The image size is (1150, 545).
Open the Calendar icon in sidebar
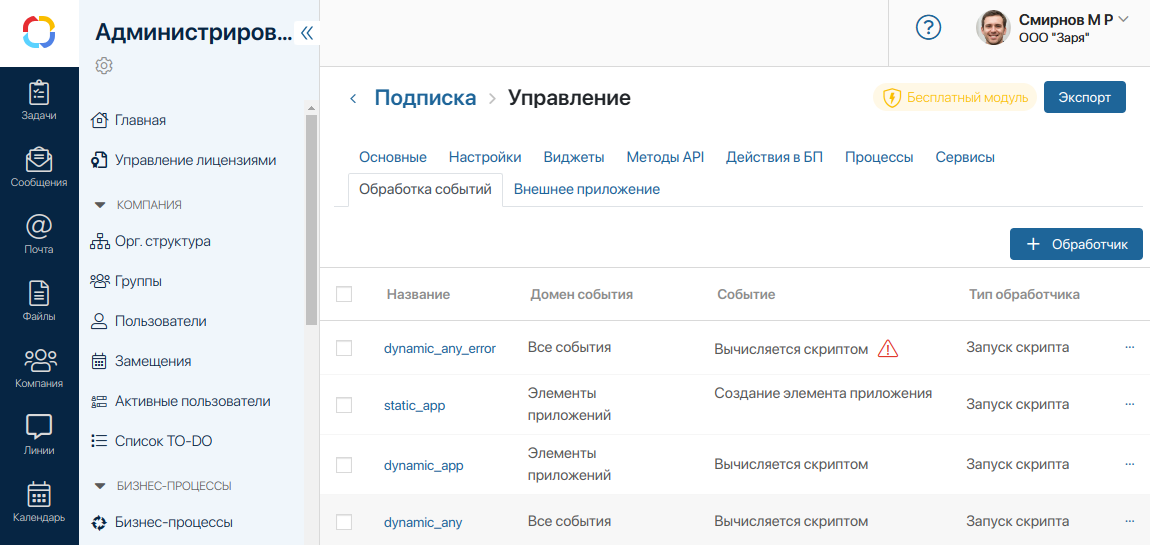click(39, 502)
